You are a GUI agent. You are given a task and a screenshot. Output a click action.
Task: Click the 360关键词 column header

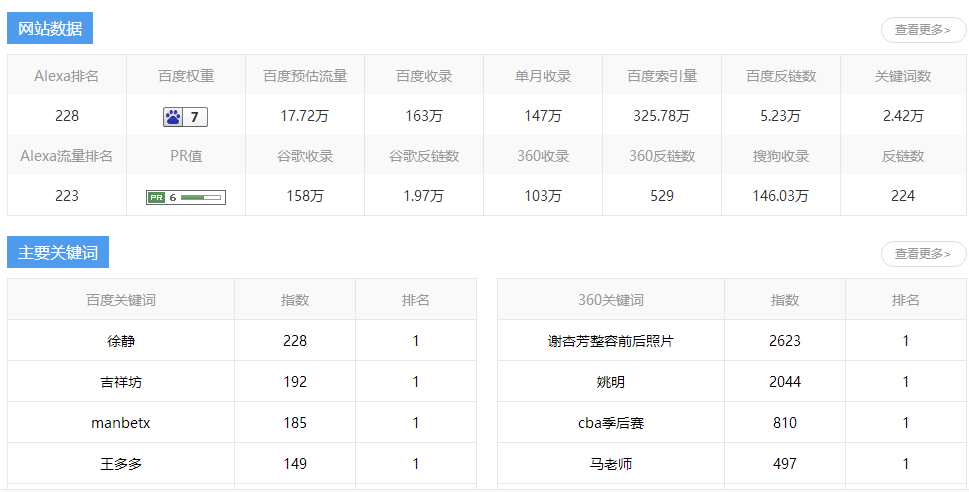click(x=611, y=300)
